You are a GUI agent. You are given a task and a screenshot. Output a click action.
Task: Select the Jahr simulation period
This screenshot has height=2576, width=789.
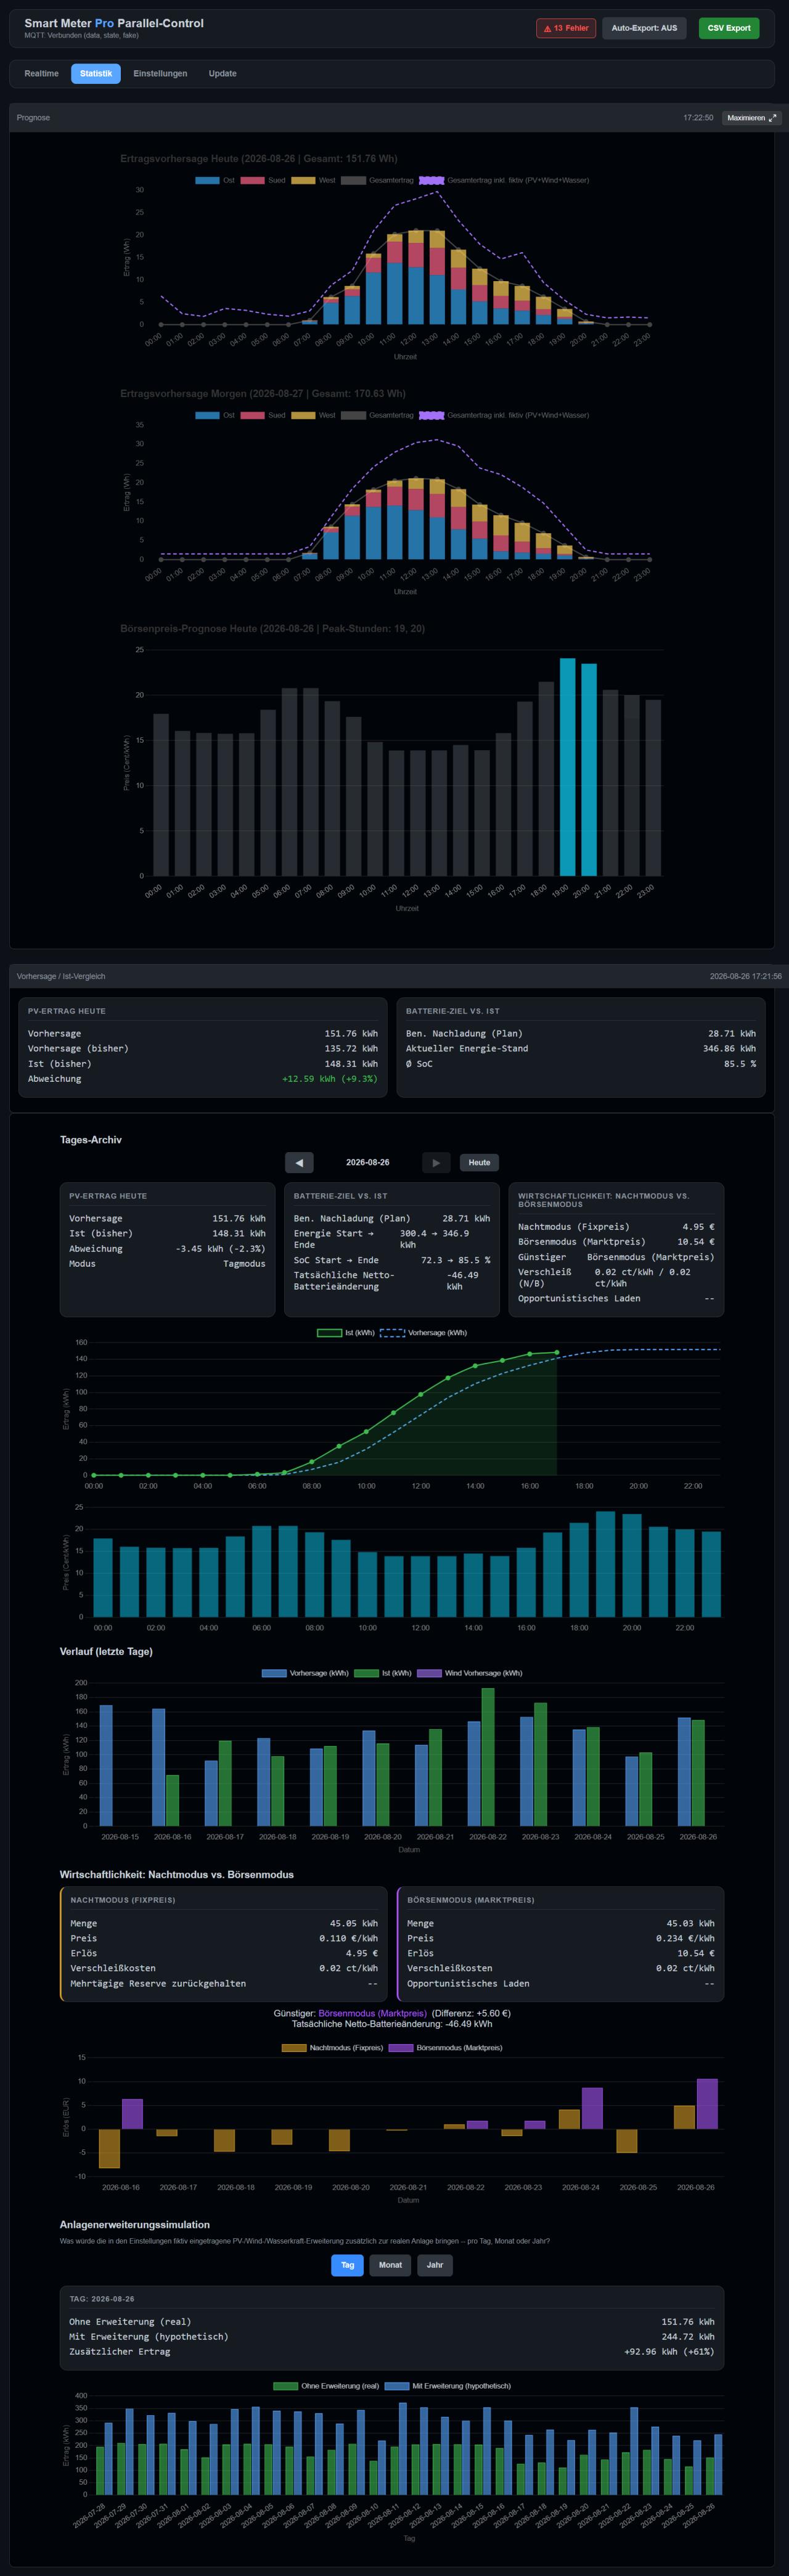[x=435, y=2265]
